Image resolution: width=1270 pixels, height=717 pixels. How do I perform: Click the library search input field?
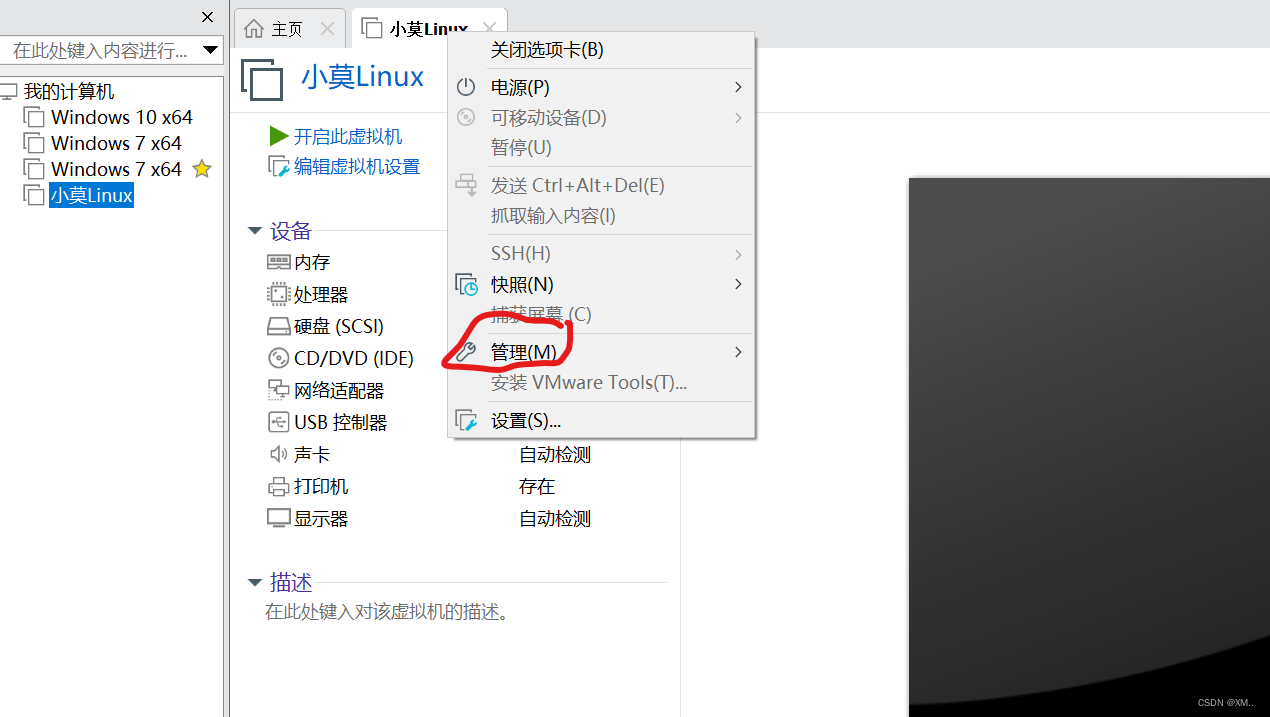pyautogui.click(x=100, y=50)
